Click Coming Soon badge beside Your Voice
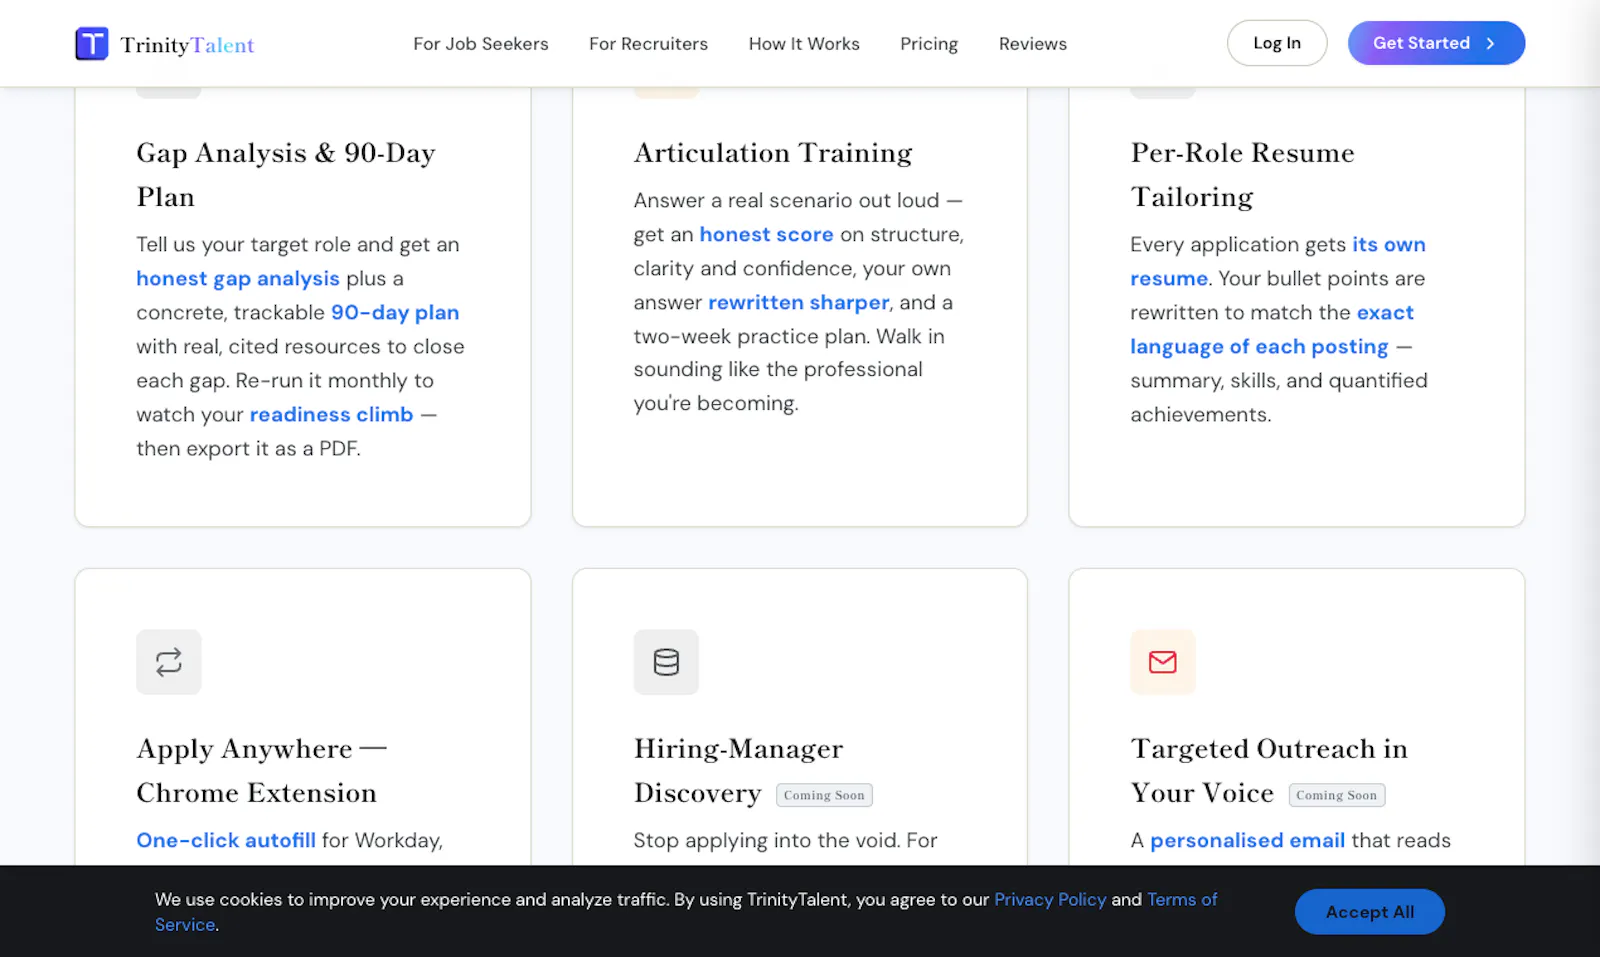This screenshot has width=1600, height=957. 1337,795
